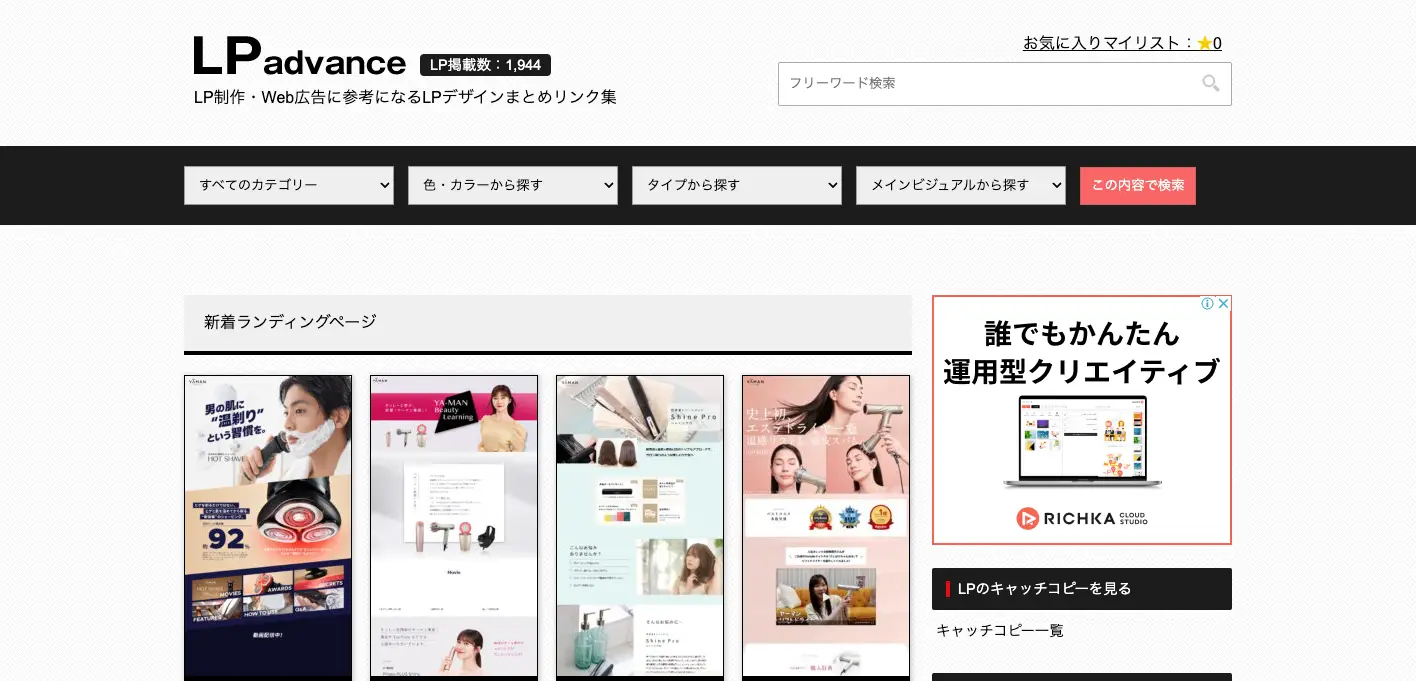Open the お気に入りマイリスト link
Viewport: 1416px width, 681px height.
tap(1108, 43)
